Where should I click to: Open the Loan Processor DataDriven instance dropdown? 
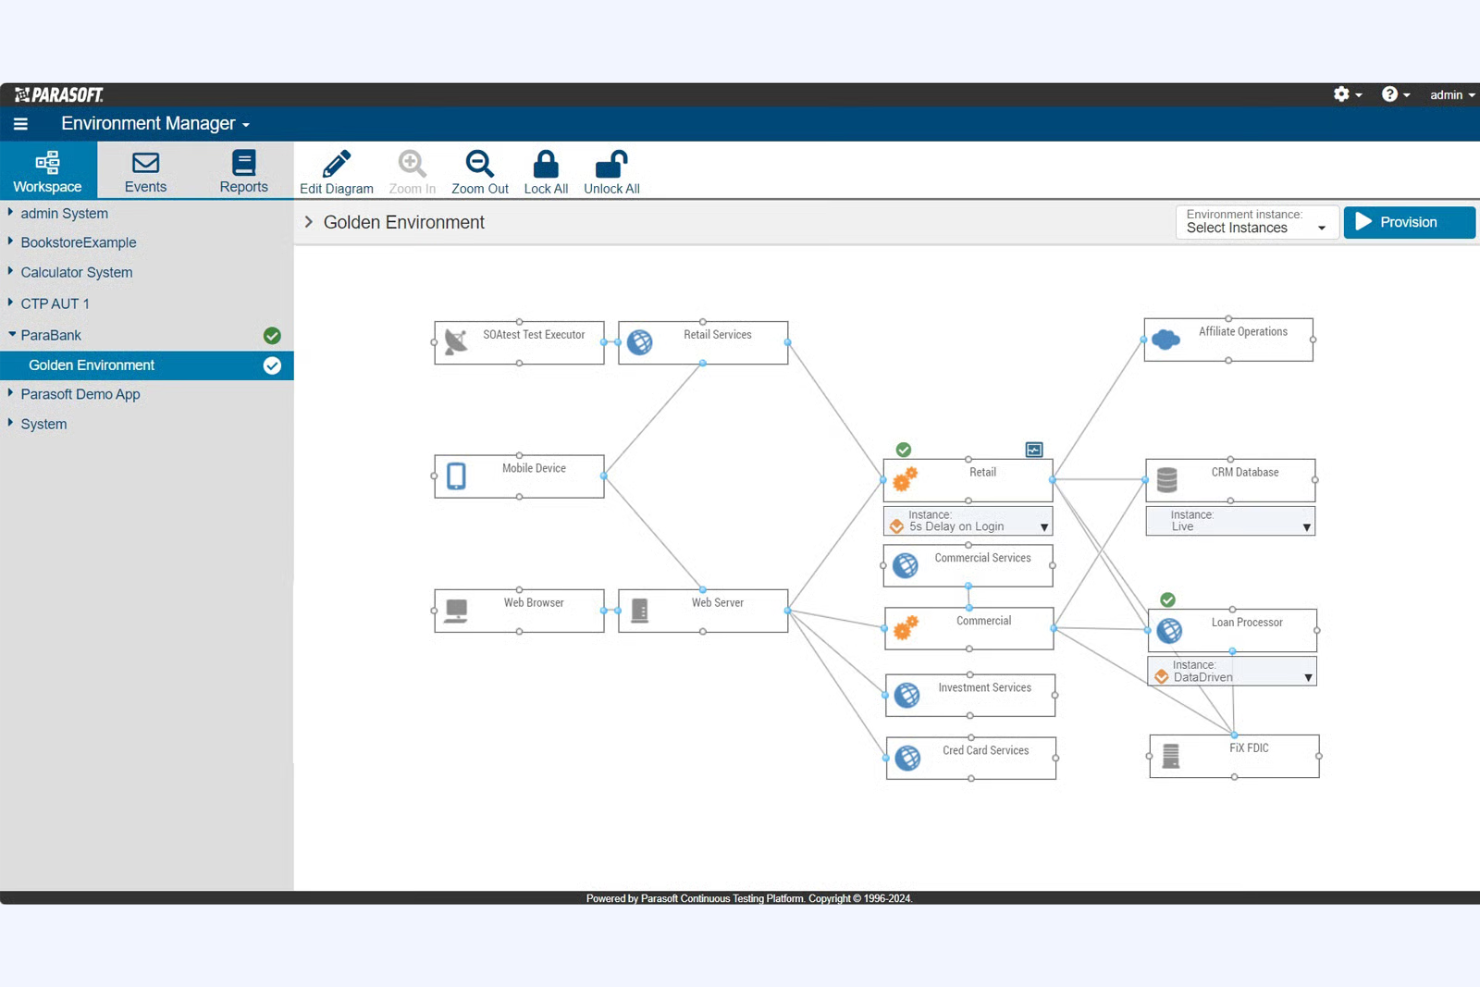[1232, 671]
